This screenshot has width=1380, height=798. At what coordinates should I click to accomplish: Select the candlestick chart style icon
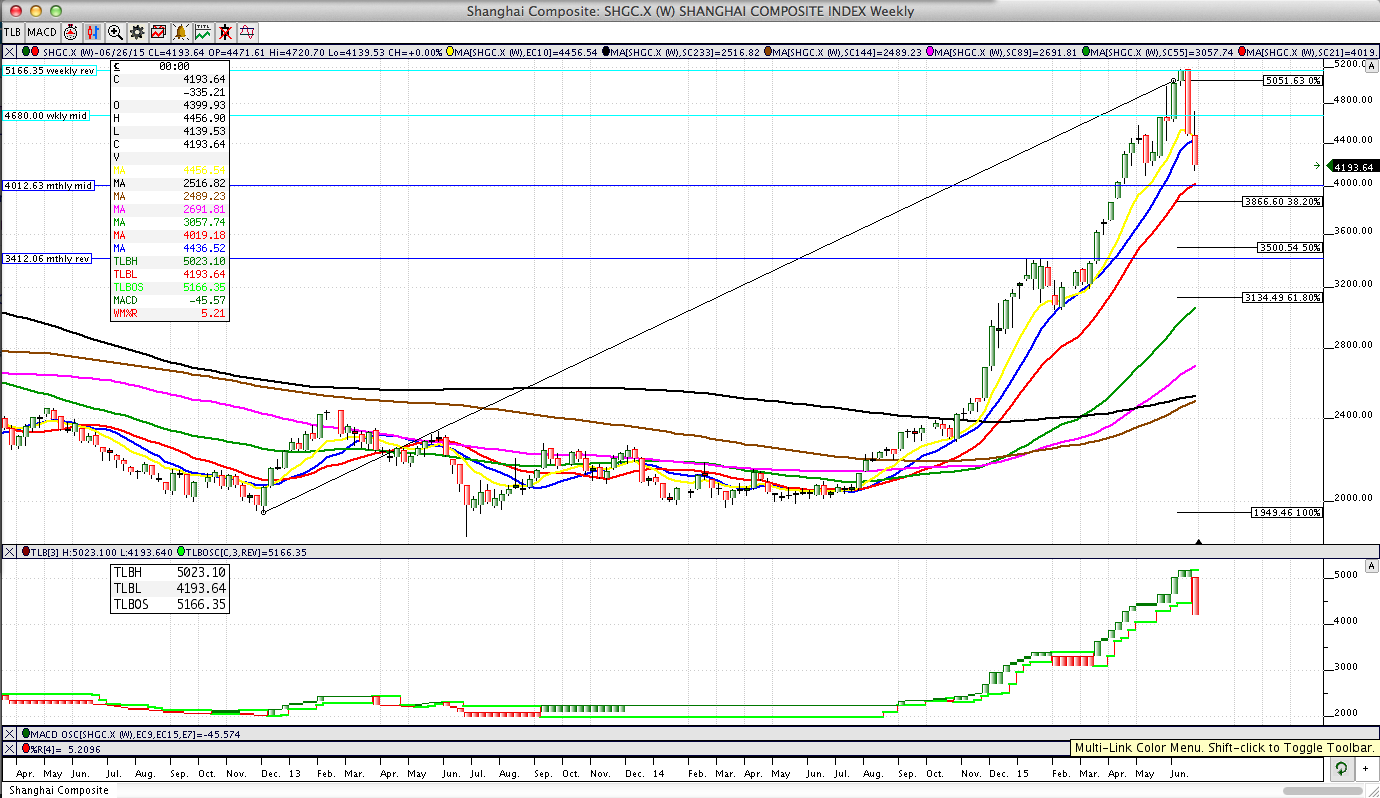93,32
